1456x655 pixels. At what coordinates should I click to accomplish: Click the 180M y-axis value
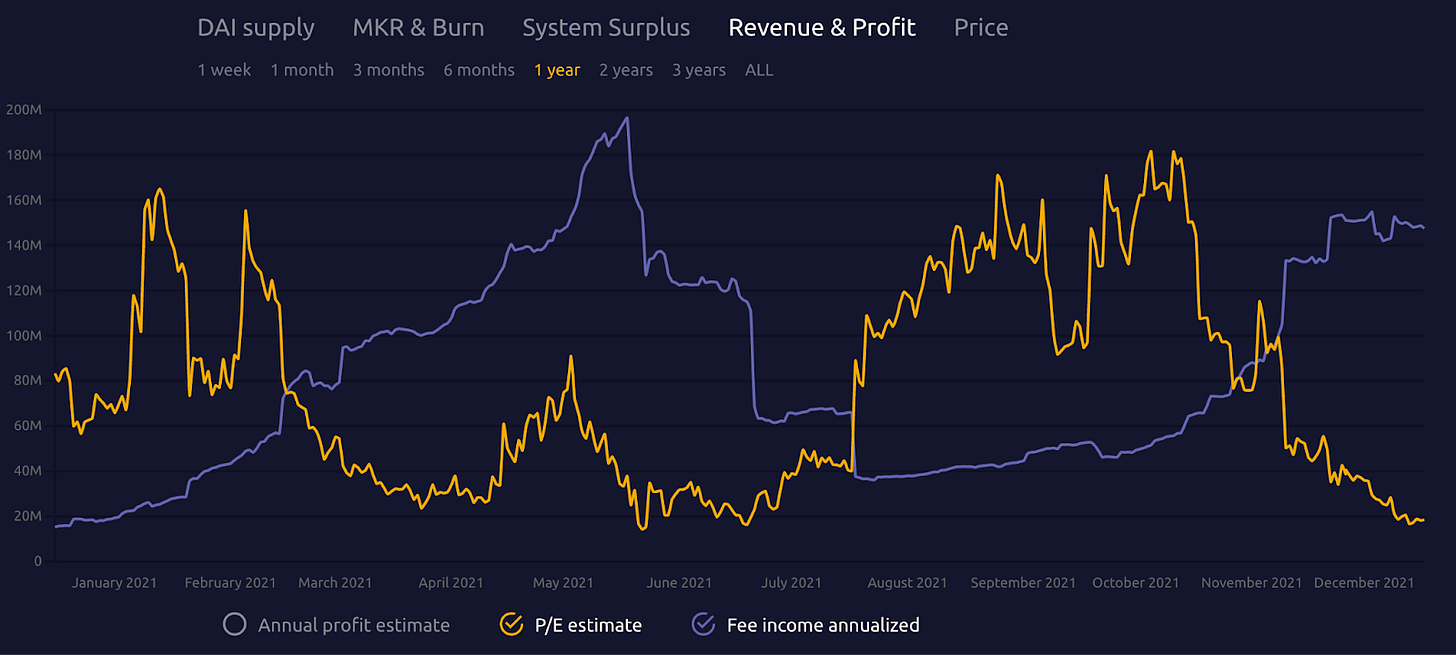pyautogui.click(x=23, y=155)
